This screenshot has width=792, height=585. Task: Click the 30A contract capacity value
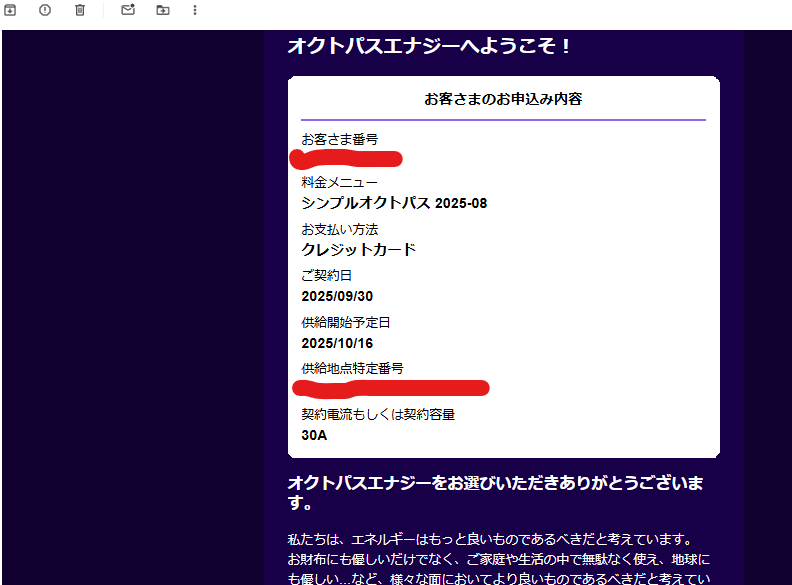point(314,435)
